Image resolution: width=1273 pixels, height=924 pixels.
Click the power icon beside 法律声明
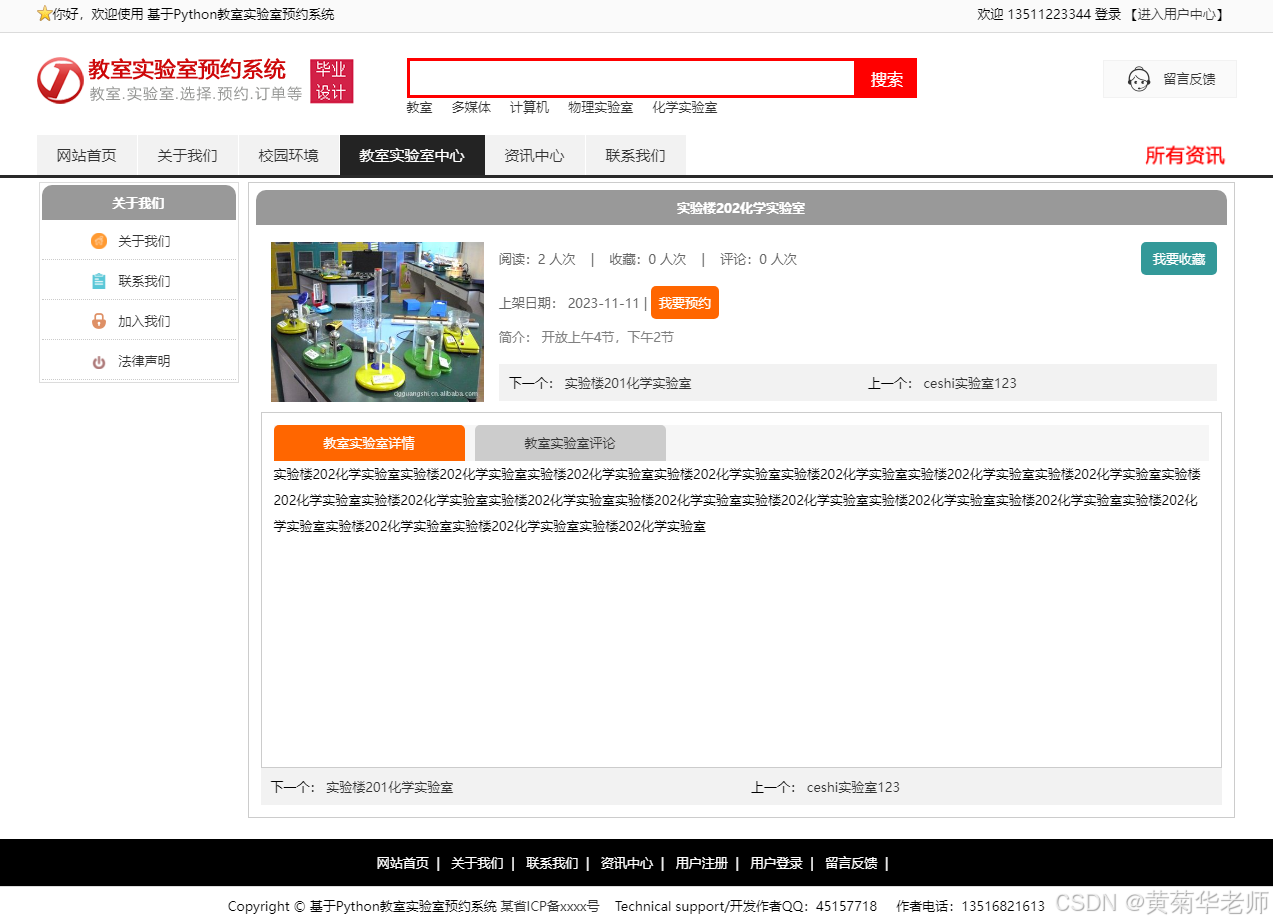(x=98, y=361)
